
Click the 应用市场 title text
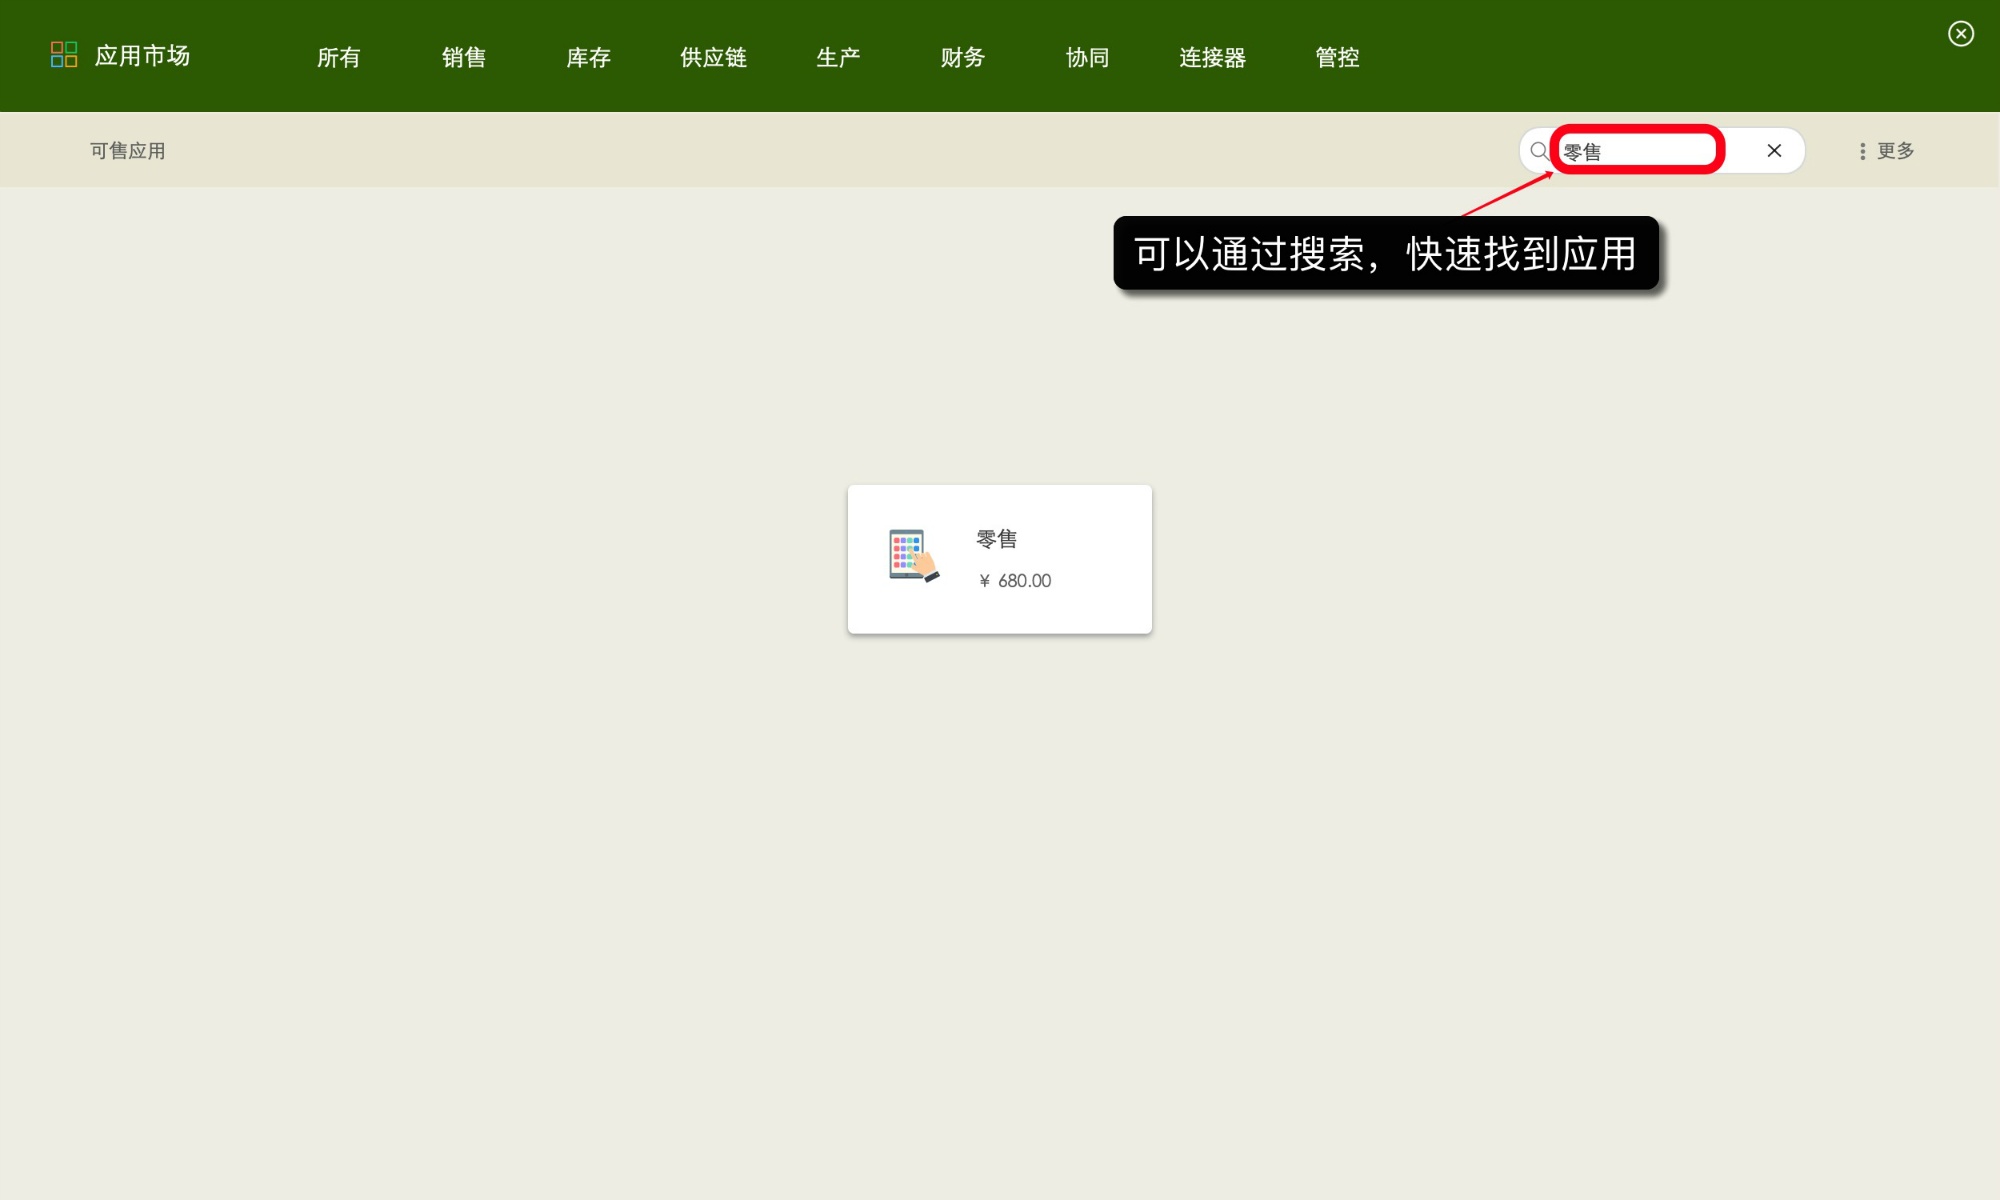point(143,55)
